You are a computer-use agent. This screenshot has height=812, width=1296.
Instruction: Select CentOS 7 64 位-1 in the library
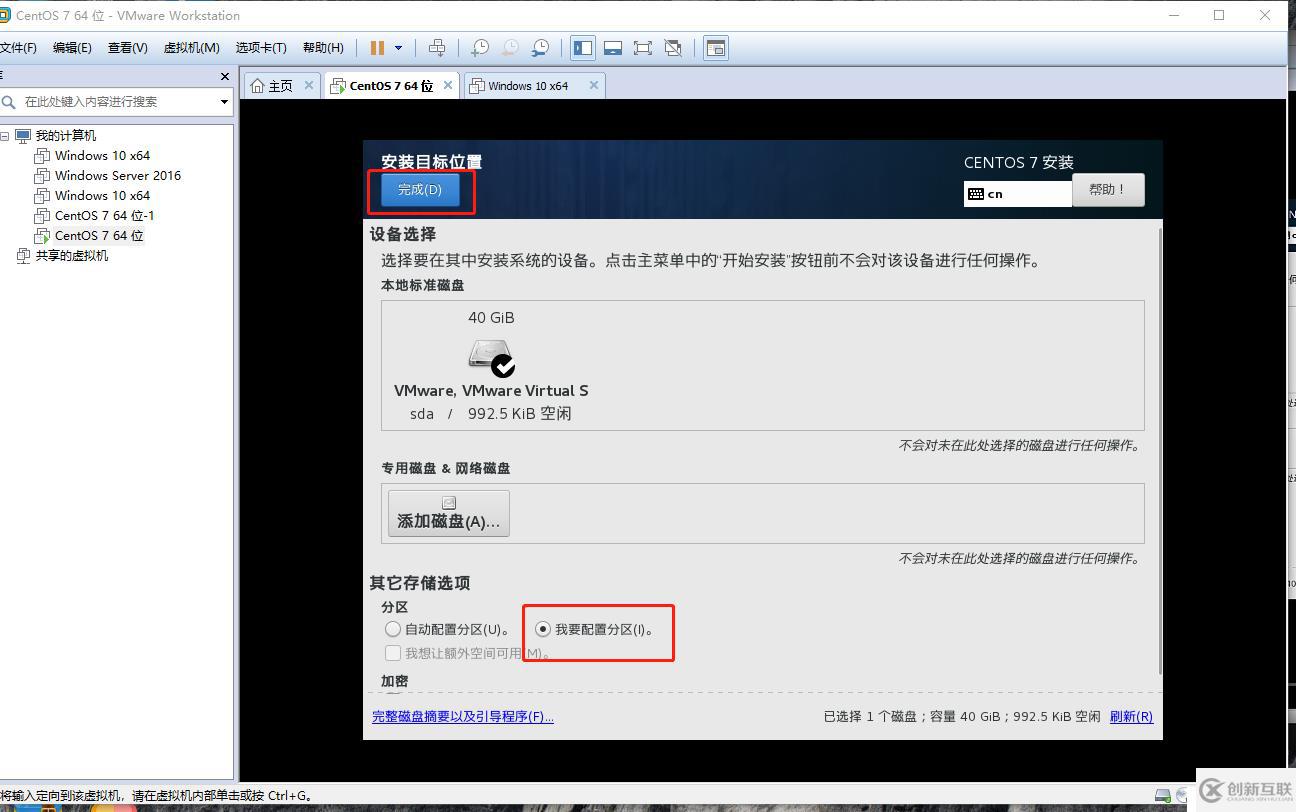pos(104,216)
